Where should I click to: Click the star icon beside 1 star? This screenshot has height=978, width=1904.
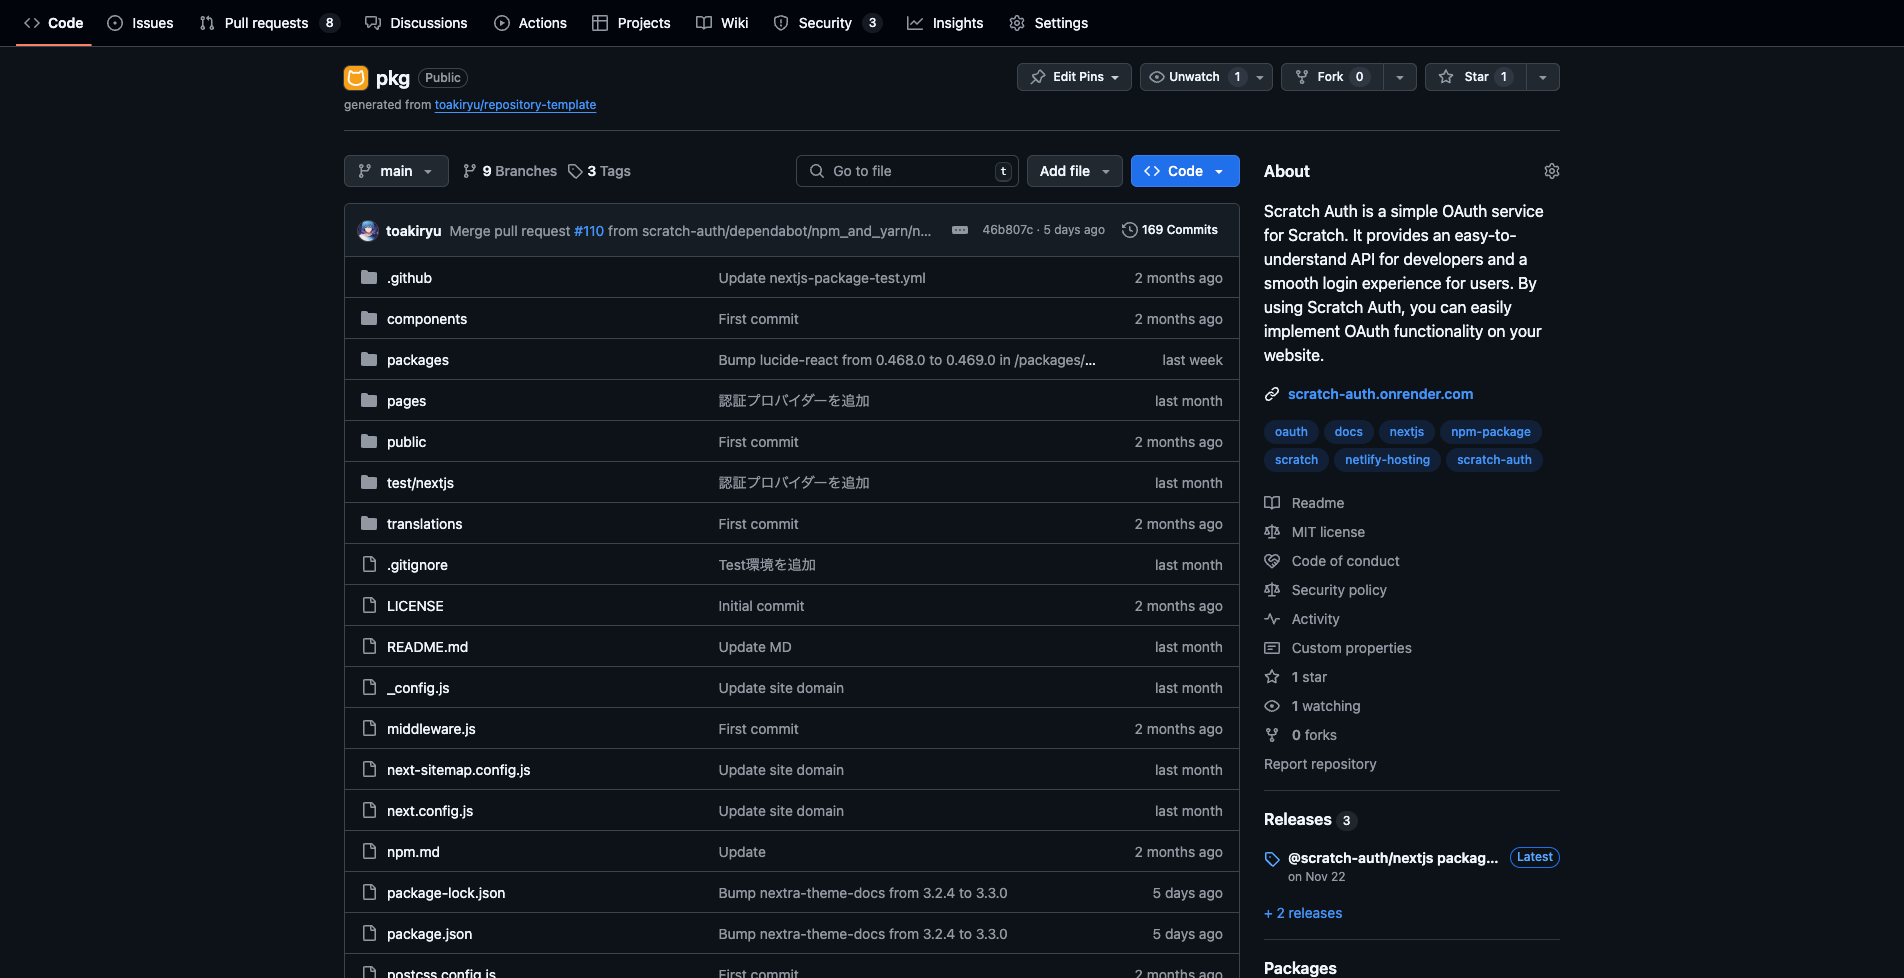[x=1272, y=677]
